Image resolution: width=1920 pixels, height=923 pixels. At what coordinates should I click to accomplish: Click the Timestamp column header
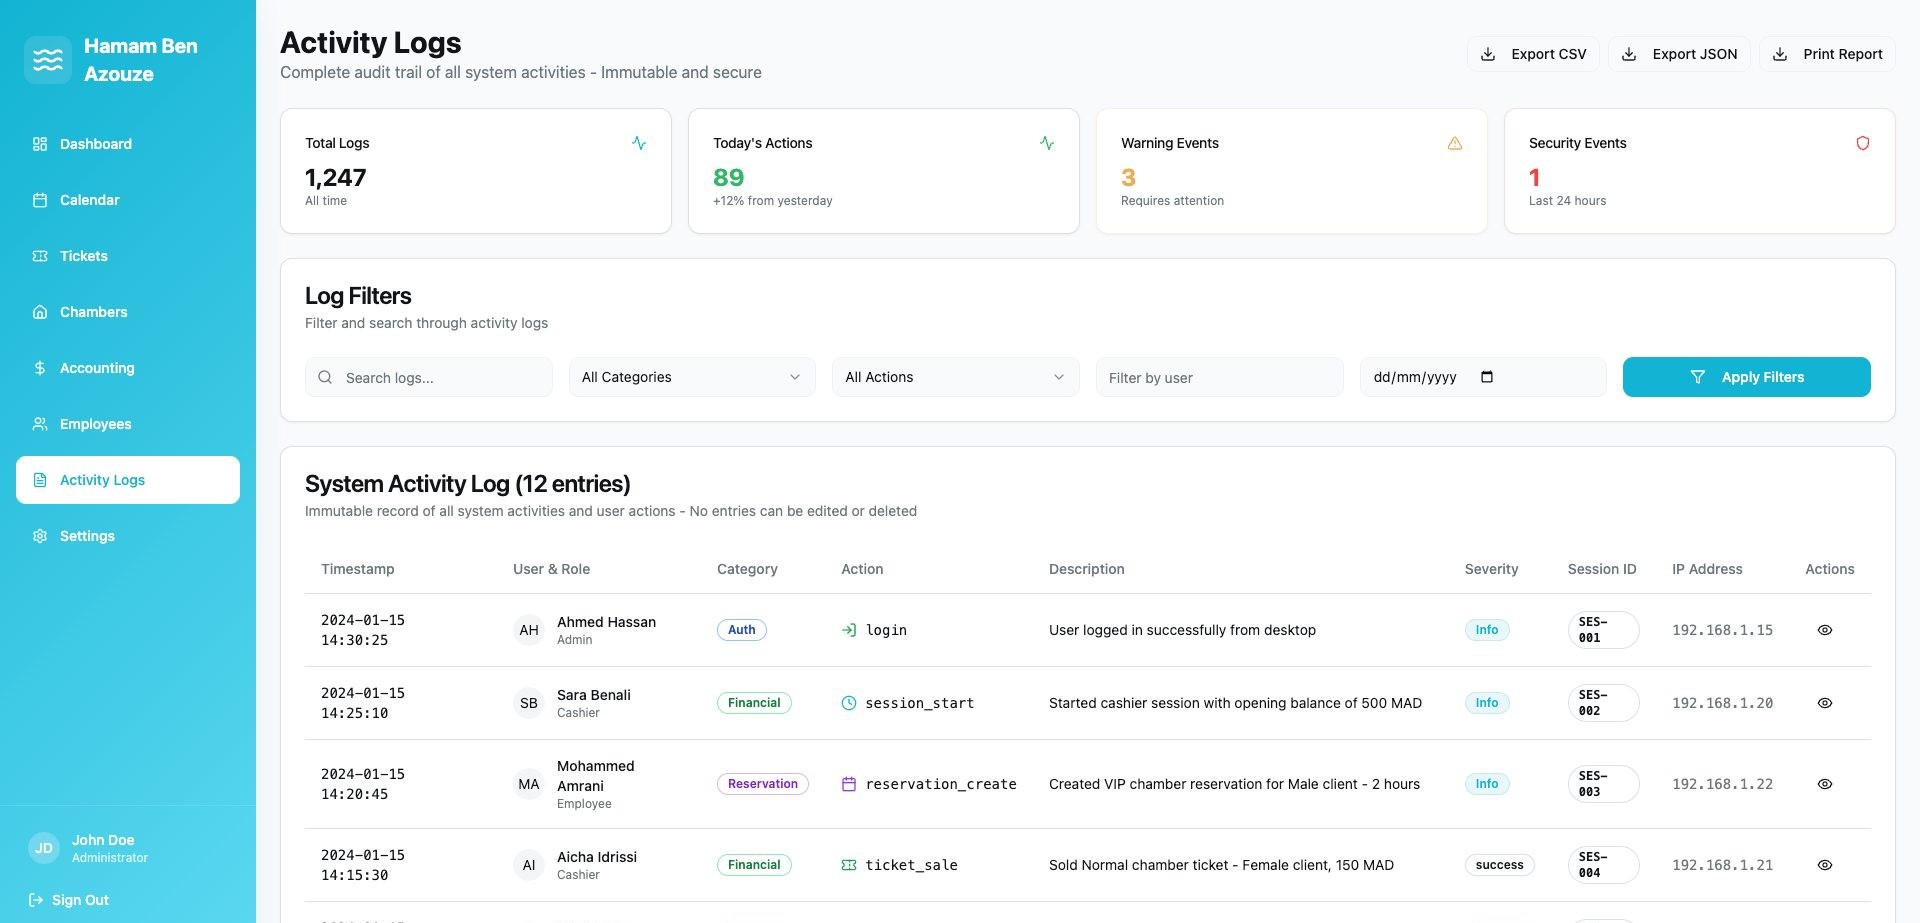(358, 569)
